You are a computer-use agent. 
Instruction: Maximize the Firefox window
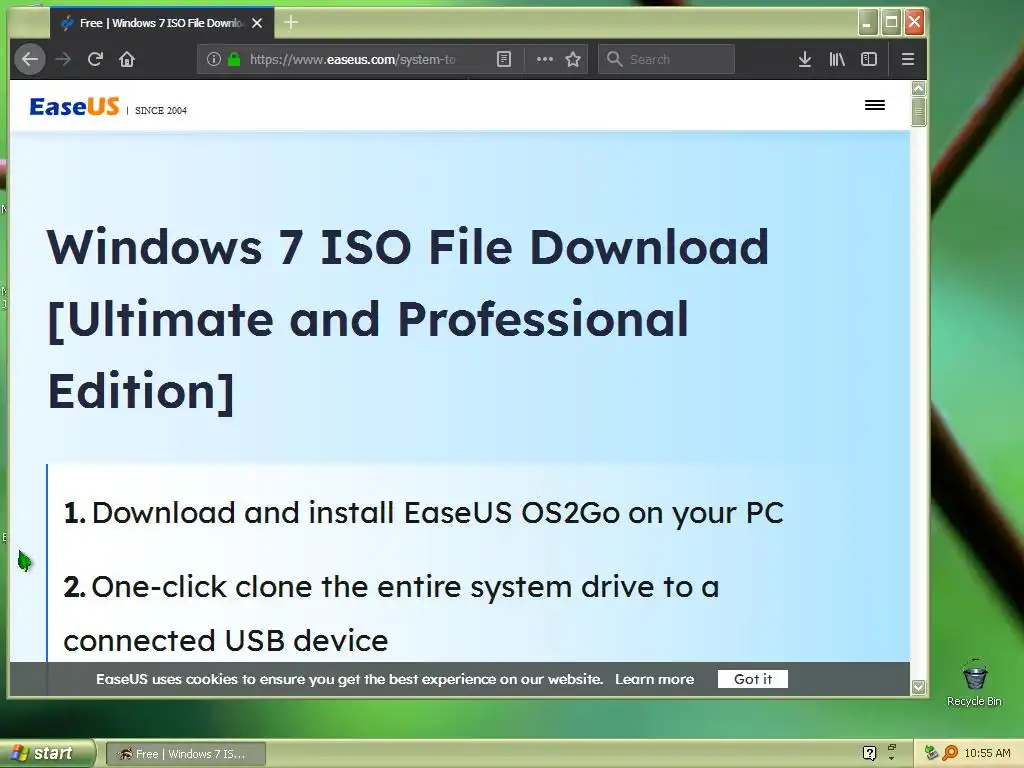click(x=891, y=23)
